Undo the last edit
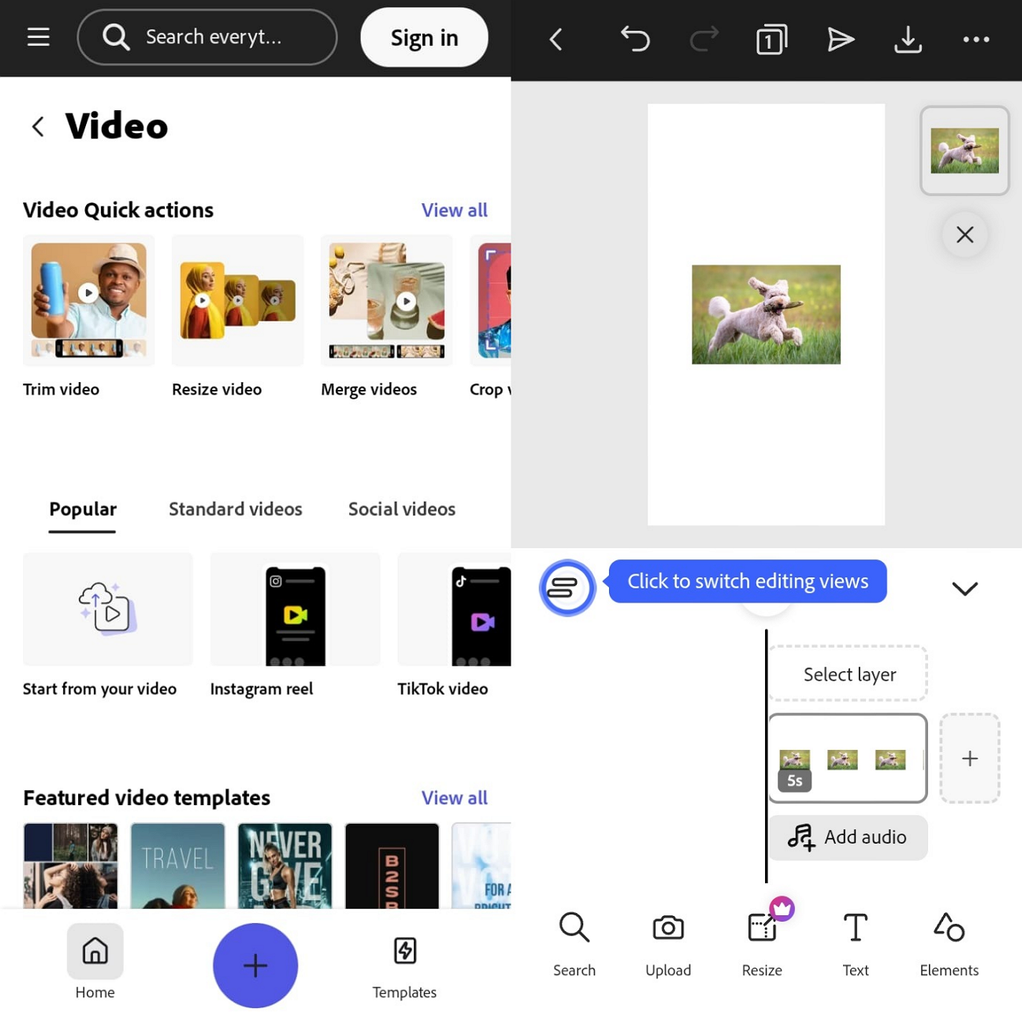The width and height of the screenshot is (1022, 1024). click(x=635, y=39)
